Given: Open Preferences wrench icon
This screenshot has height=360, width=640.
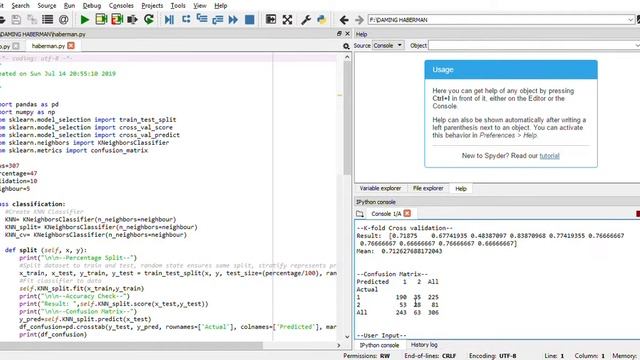Looking at the screenshot, I should [x=306, y=19].
